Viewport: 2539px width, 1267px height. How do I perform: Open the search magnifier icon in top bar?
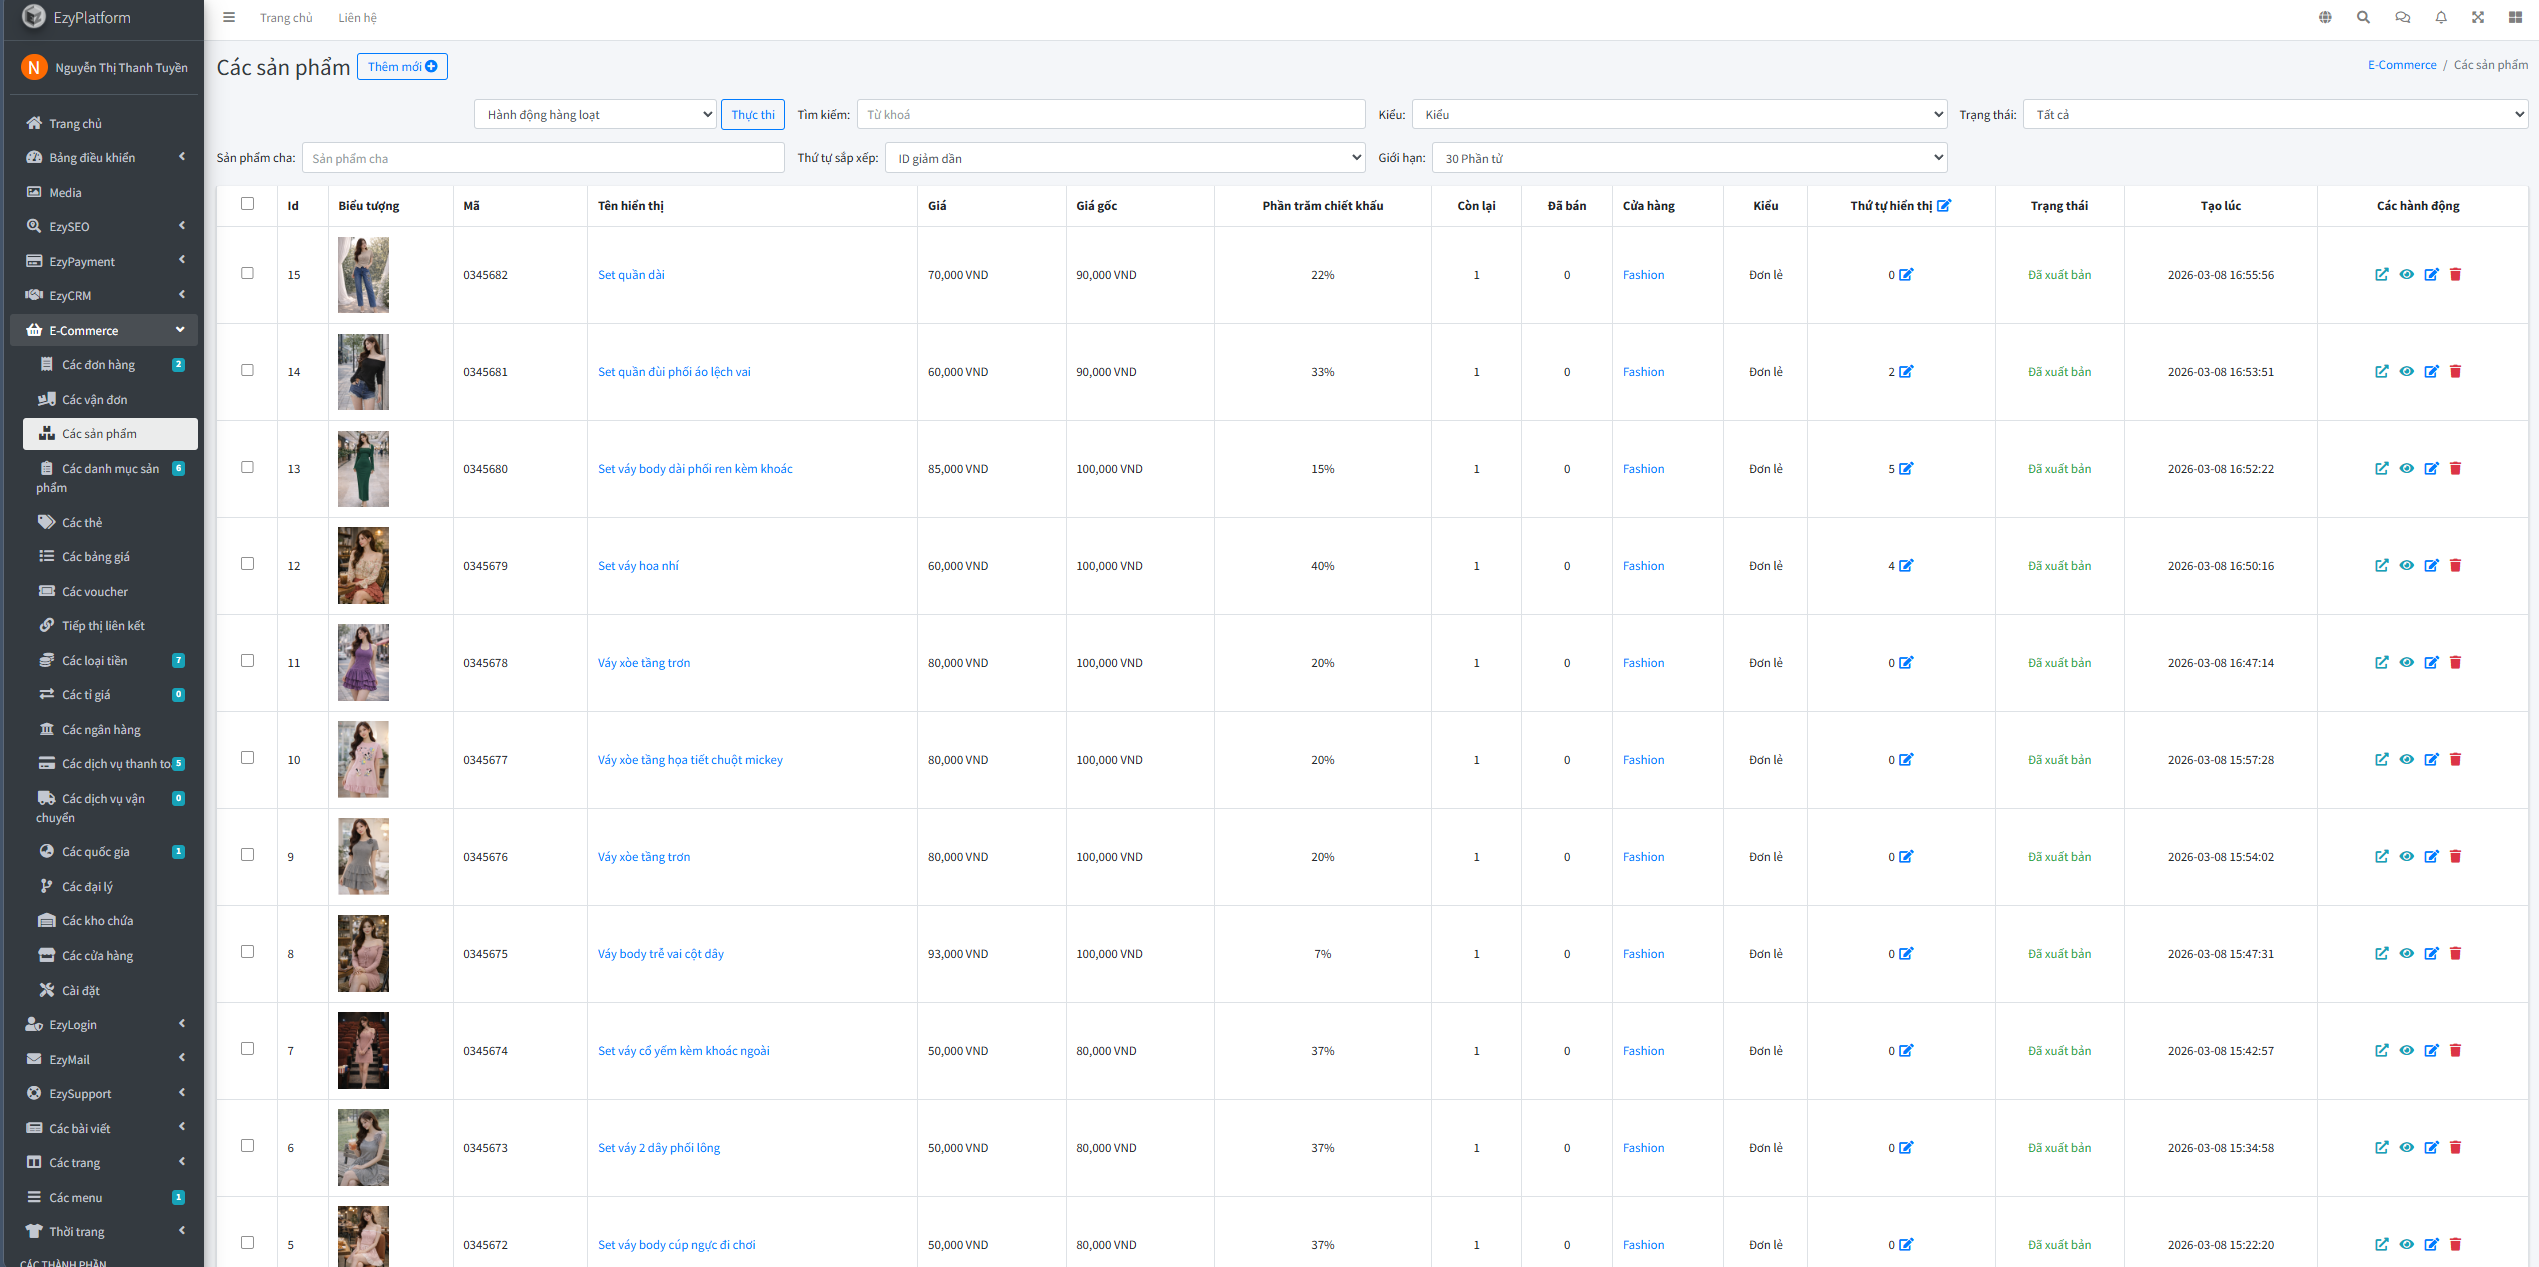(x=2364, y=17)
